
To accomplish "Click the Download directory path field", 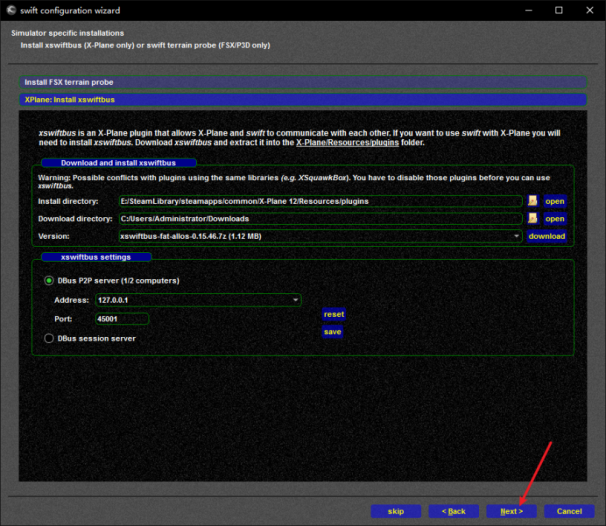I will coord(320,219).
